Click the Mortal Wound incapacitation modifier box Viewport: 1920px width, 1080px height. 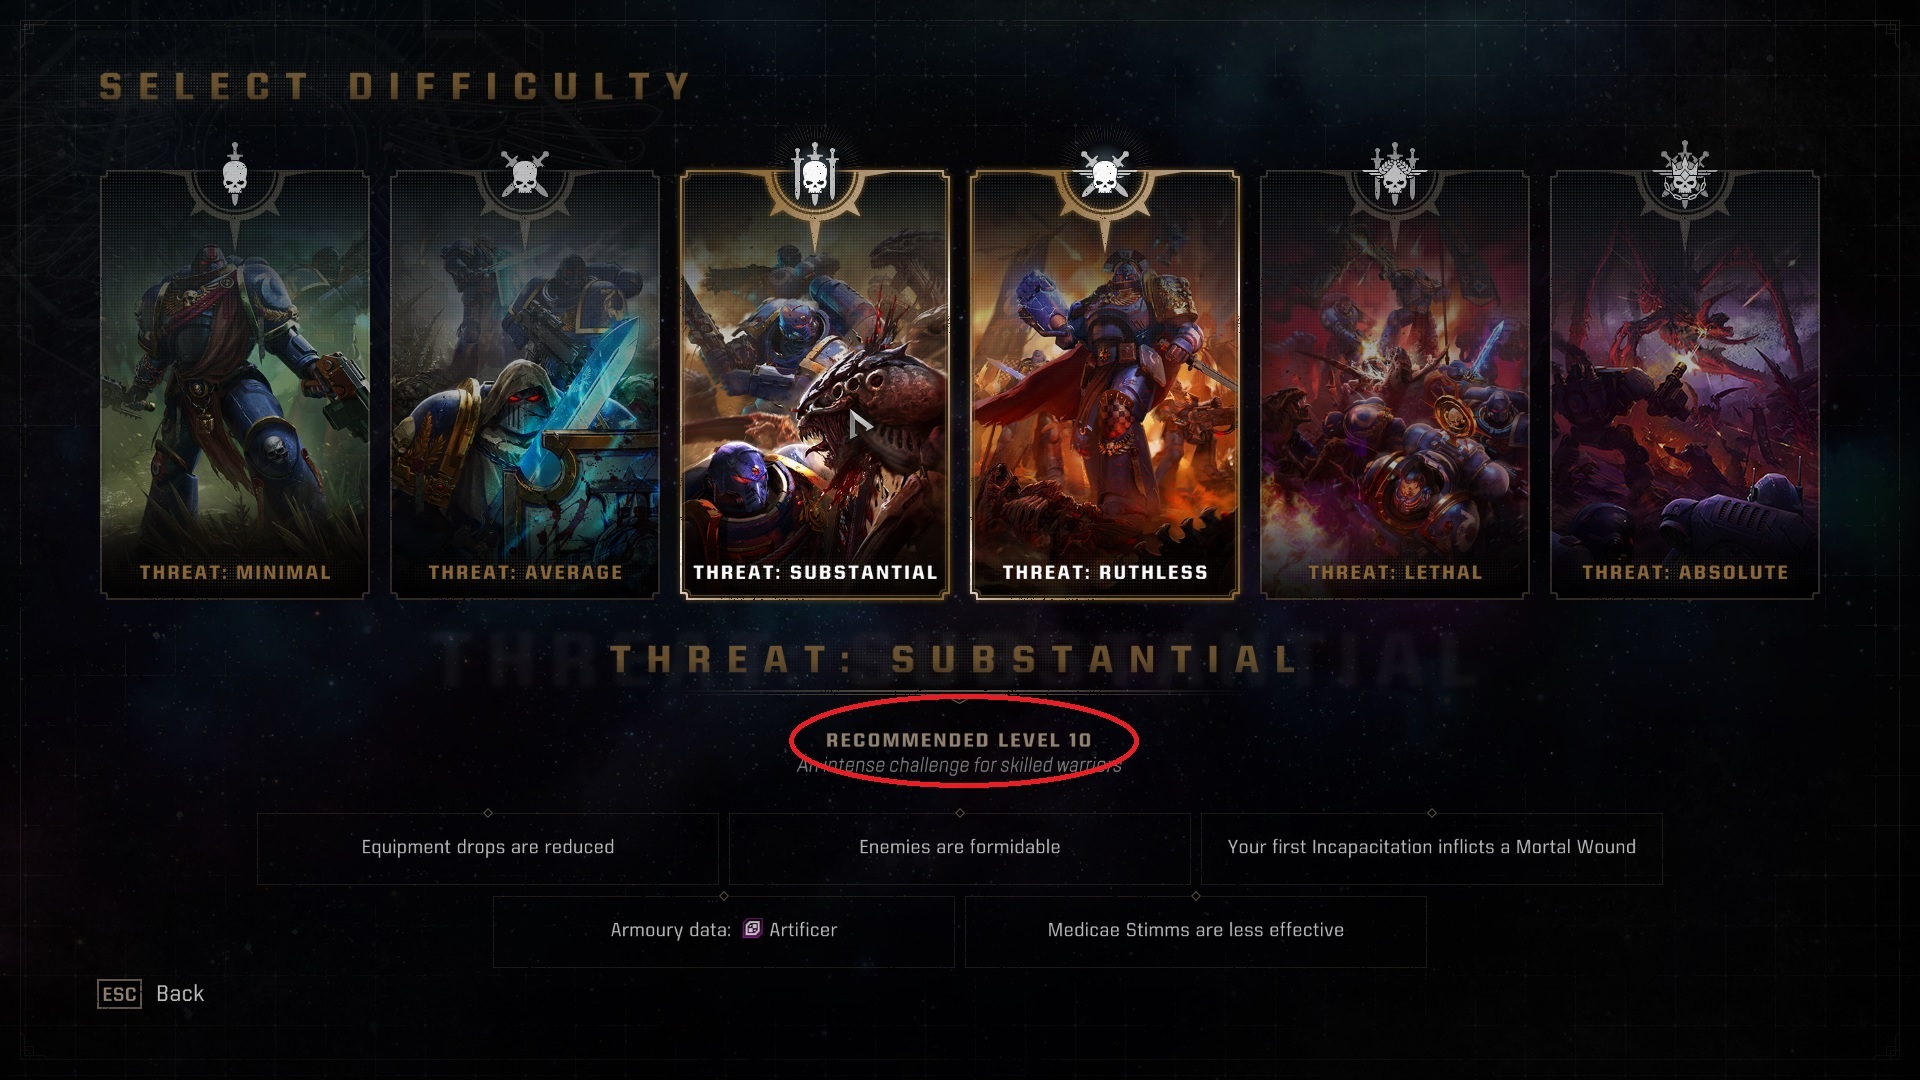(1432, 848)
